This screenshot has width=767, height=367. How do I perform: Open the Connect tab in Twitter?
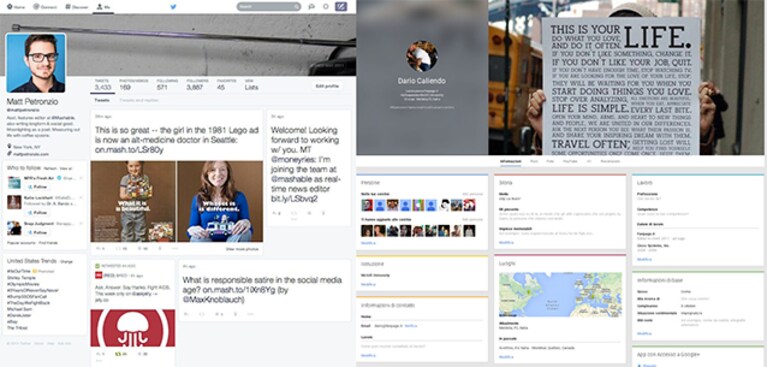[45, 7]
